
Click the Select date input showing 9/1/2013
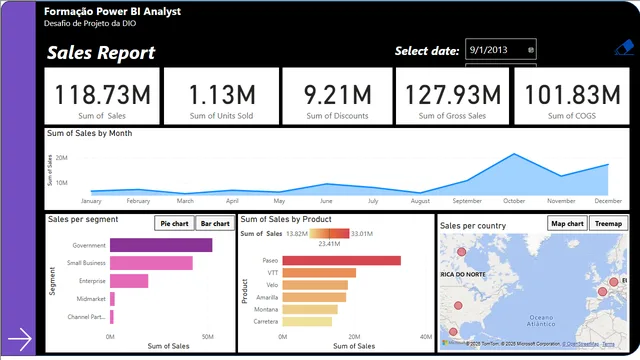tap(501, 49)
